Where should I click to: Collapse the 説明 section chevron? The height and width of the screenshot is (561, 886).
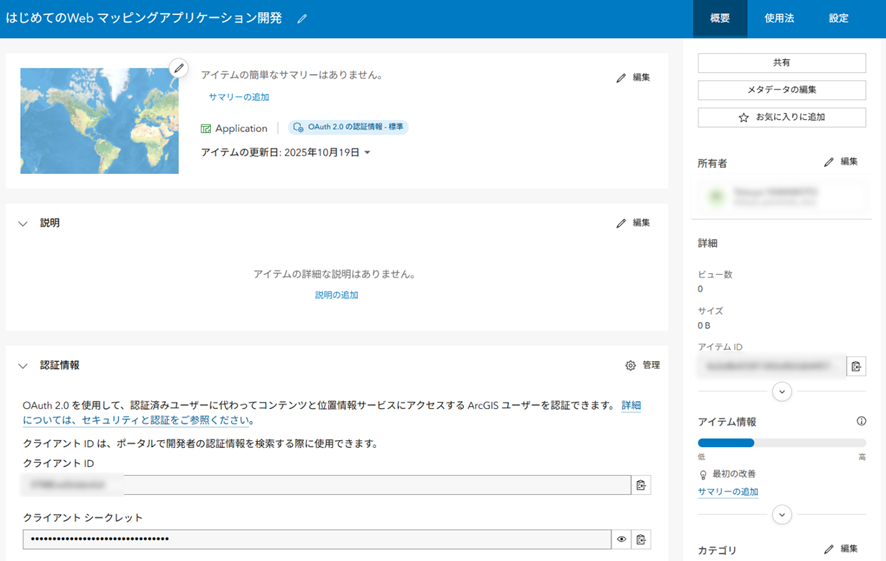click(23, 224)
